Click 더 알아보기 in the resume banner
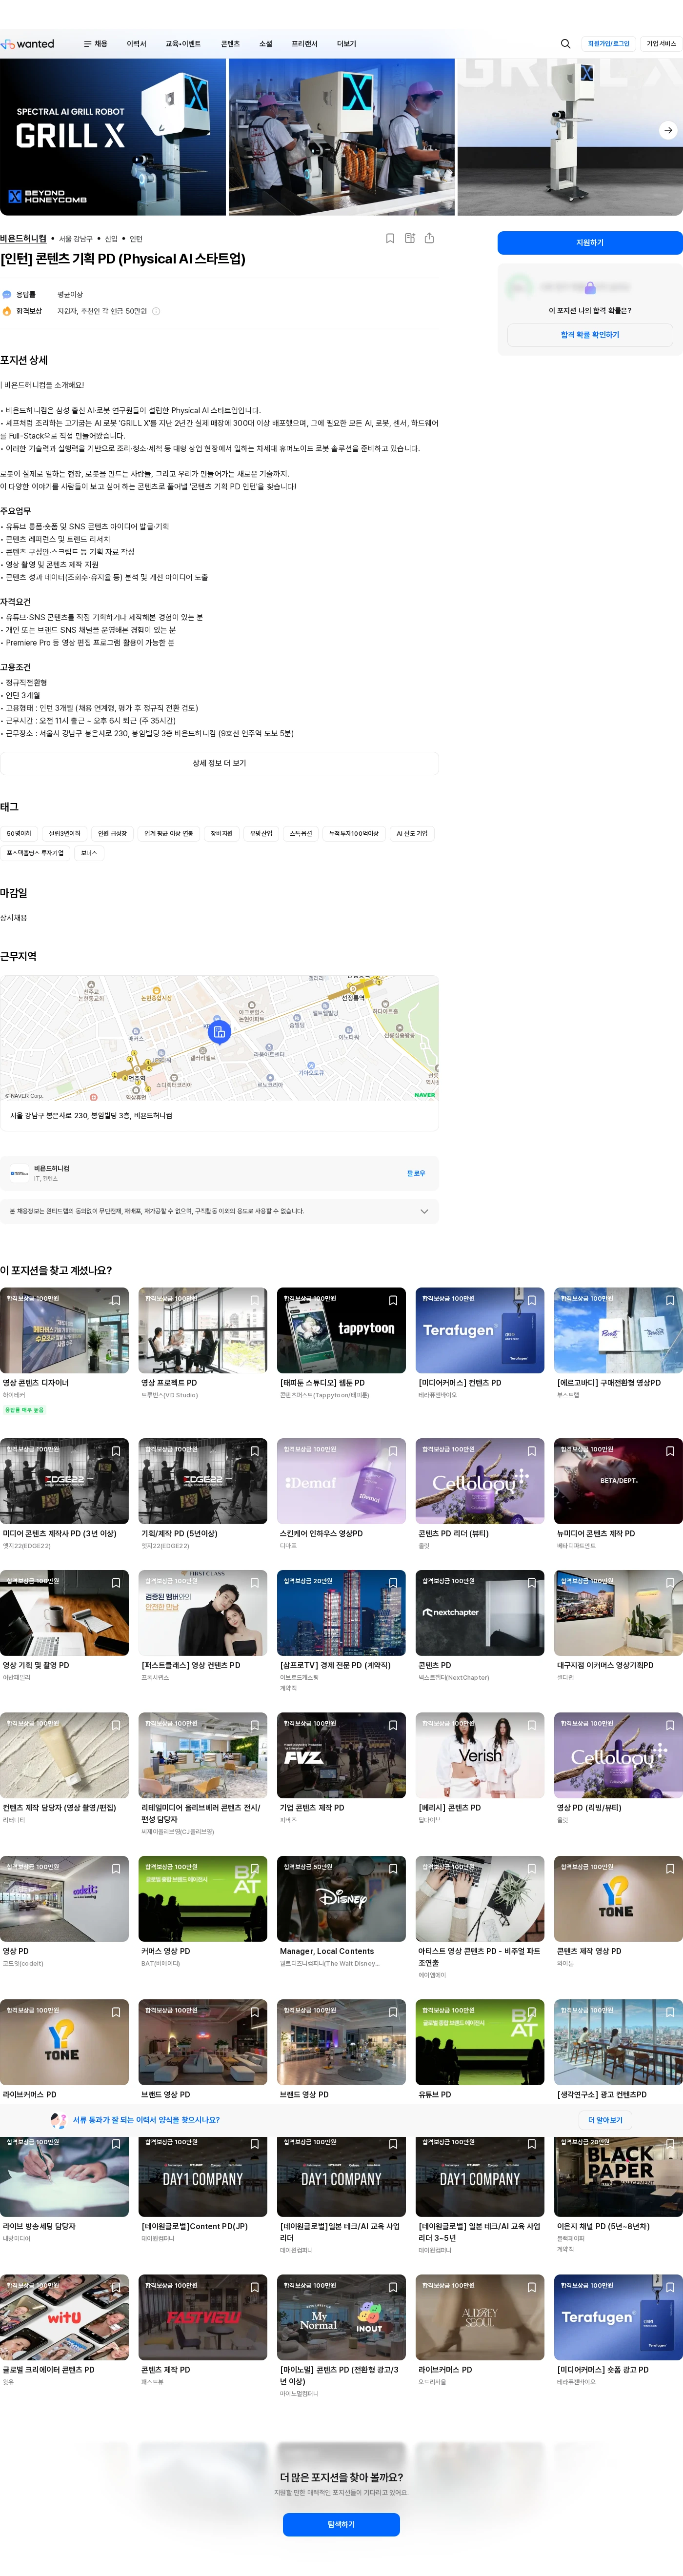Screen dimensions: 683x2576 tap(605, 2120)
